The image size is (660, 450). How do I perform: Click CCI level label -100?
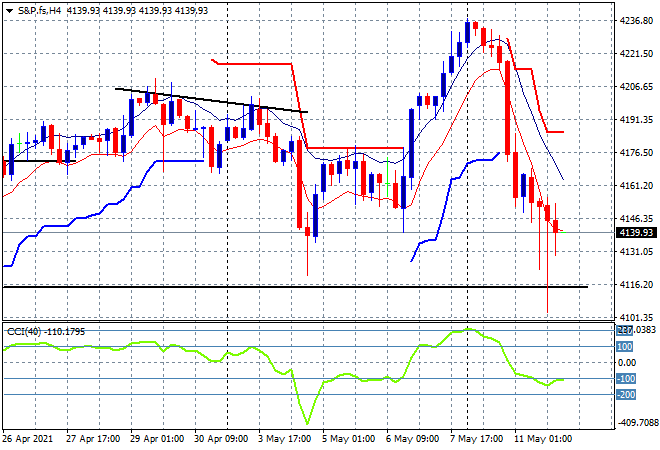point(626,378)
